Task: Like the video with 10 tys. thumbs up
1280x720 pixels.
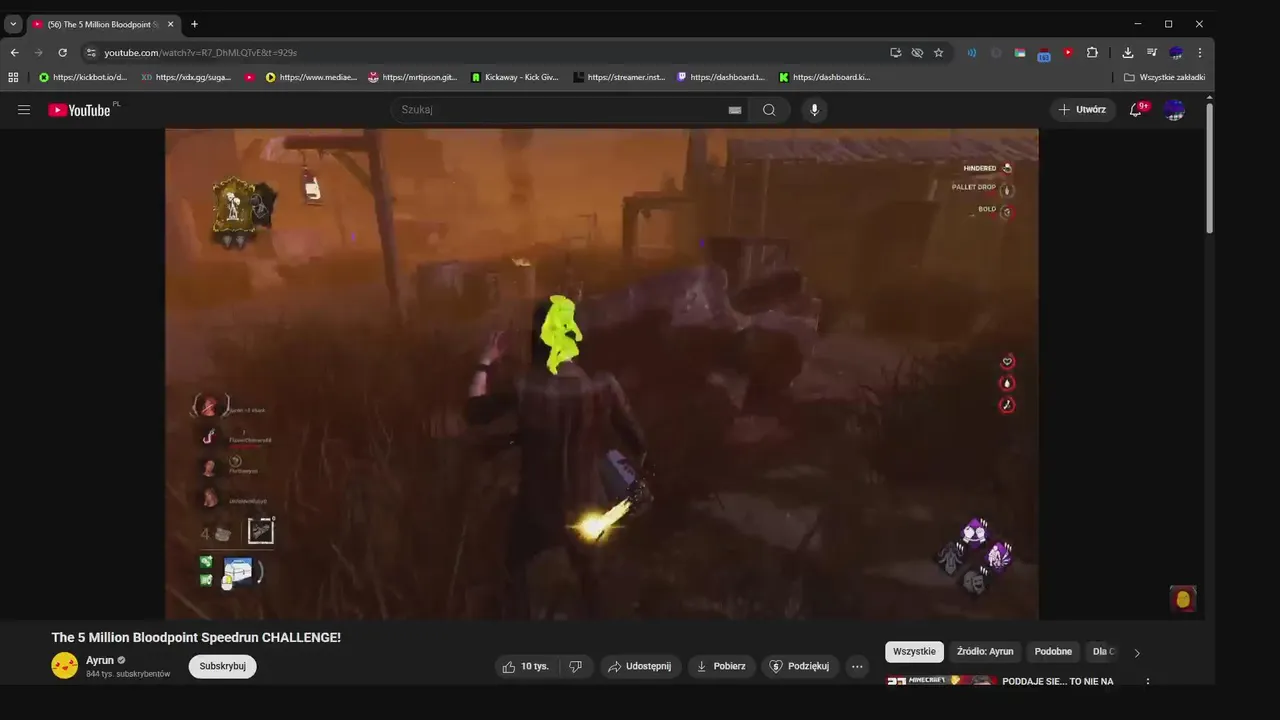Action: click(x=526, y=666)
